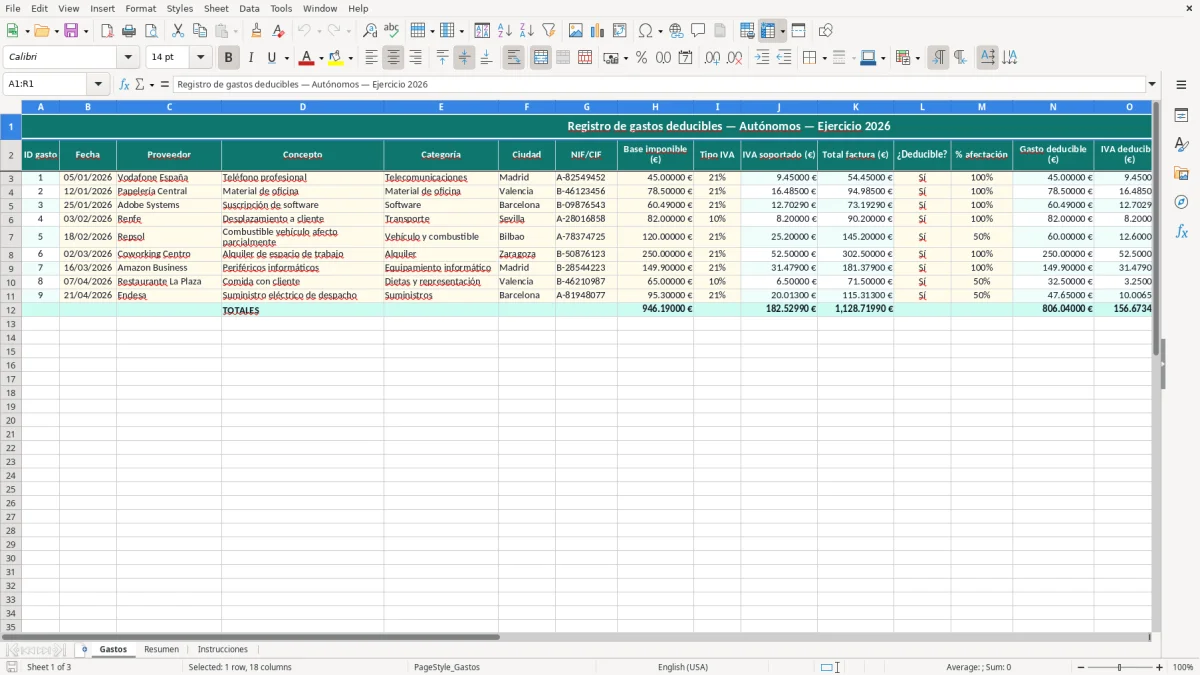Click the Sort Ascending icon
Viewport: 1200px width, 675px height.
pos(505,31)
